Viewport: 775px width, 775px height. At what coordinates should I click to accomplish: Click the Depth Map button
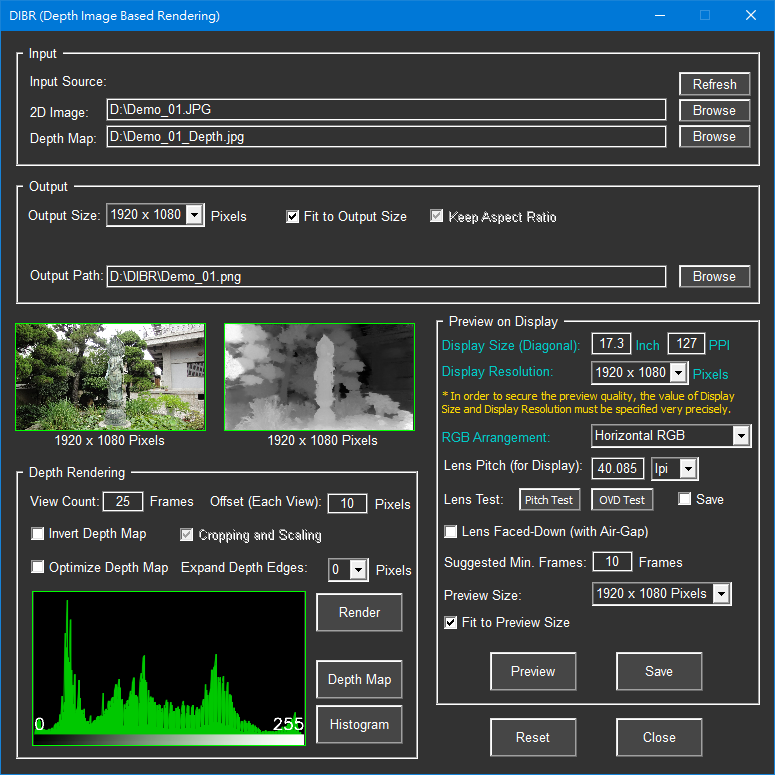(x=359, y=679)
